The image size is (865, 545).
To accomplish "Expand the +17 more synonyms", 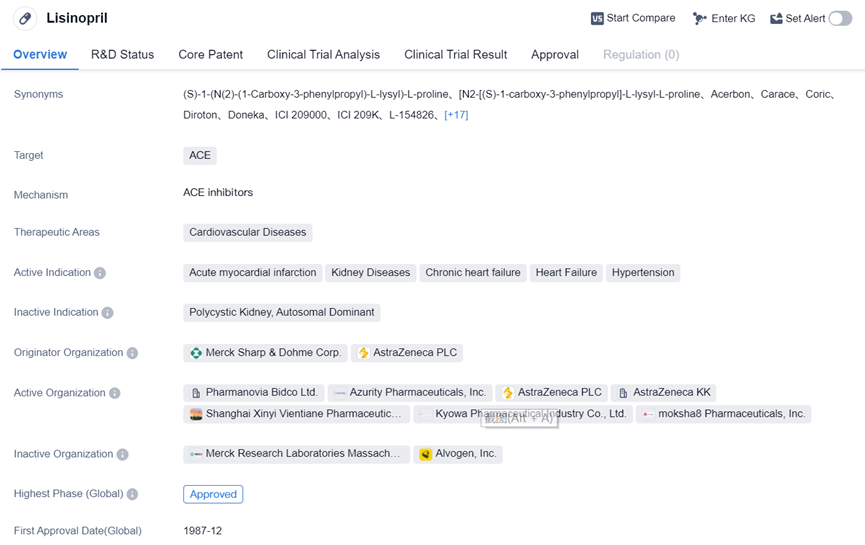I will coord(456,115).
